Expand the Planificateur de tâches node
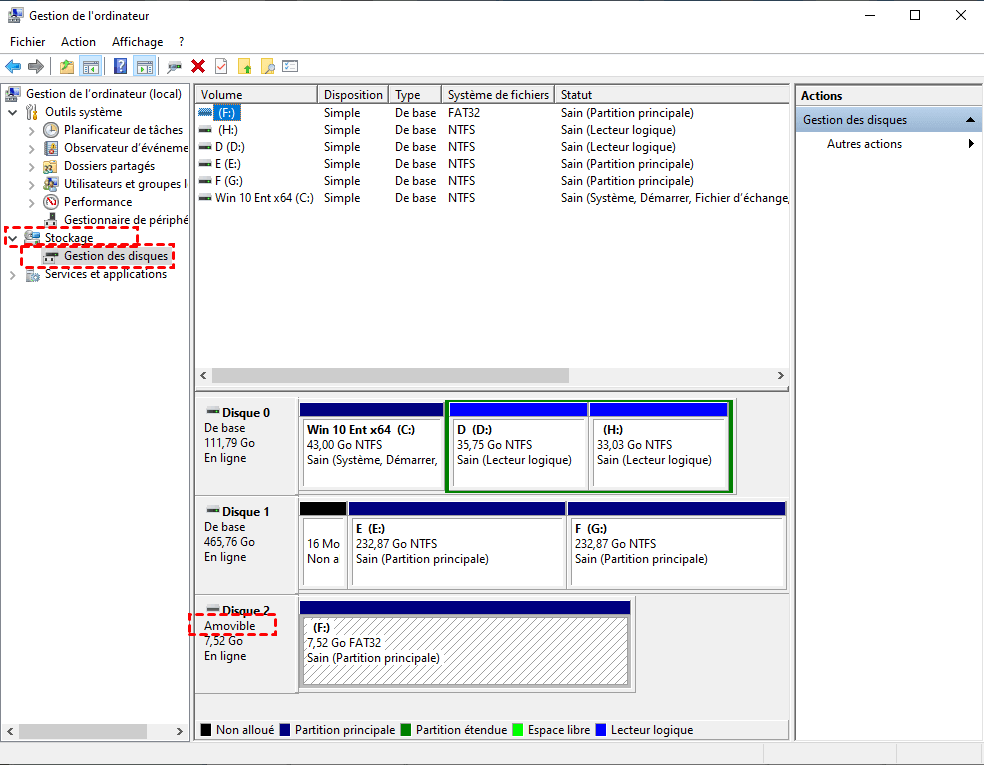Image resolution: width=984 pixels, height=765 pixels. tap(32, 130)
